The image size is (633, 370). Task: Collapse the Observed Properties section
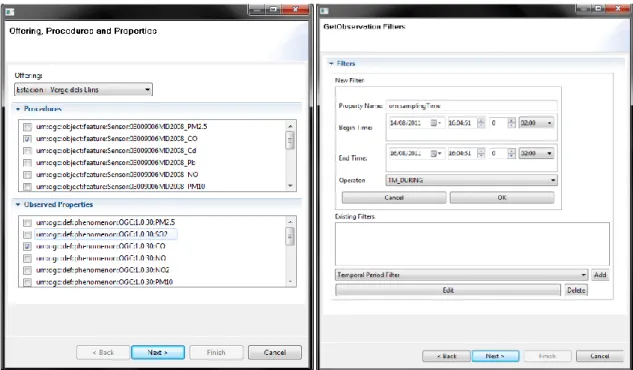click(x=18, y=205)
